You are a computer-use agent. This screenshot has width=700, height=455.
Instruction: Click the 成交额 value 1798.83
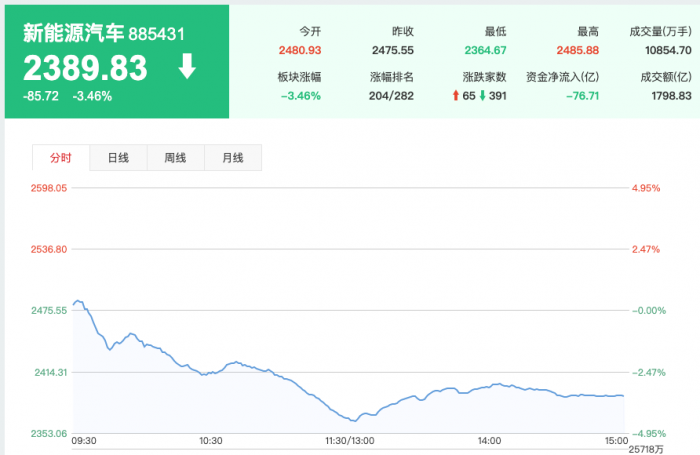(x=670, y=96)
